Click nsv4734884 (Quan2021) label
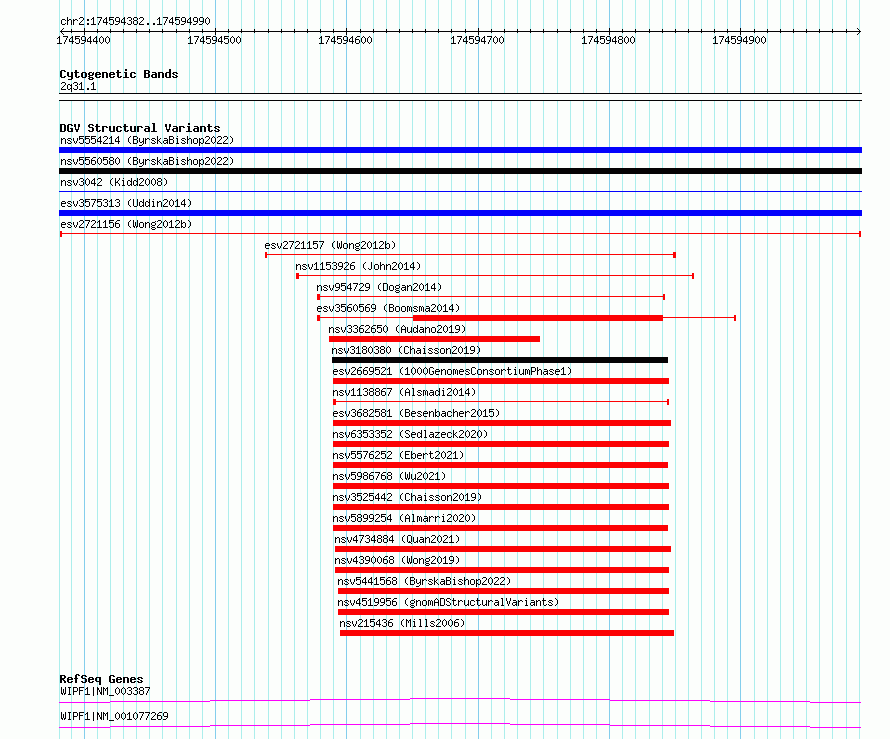 click(x=397, y=539)
